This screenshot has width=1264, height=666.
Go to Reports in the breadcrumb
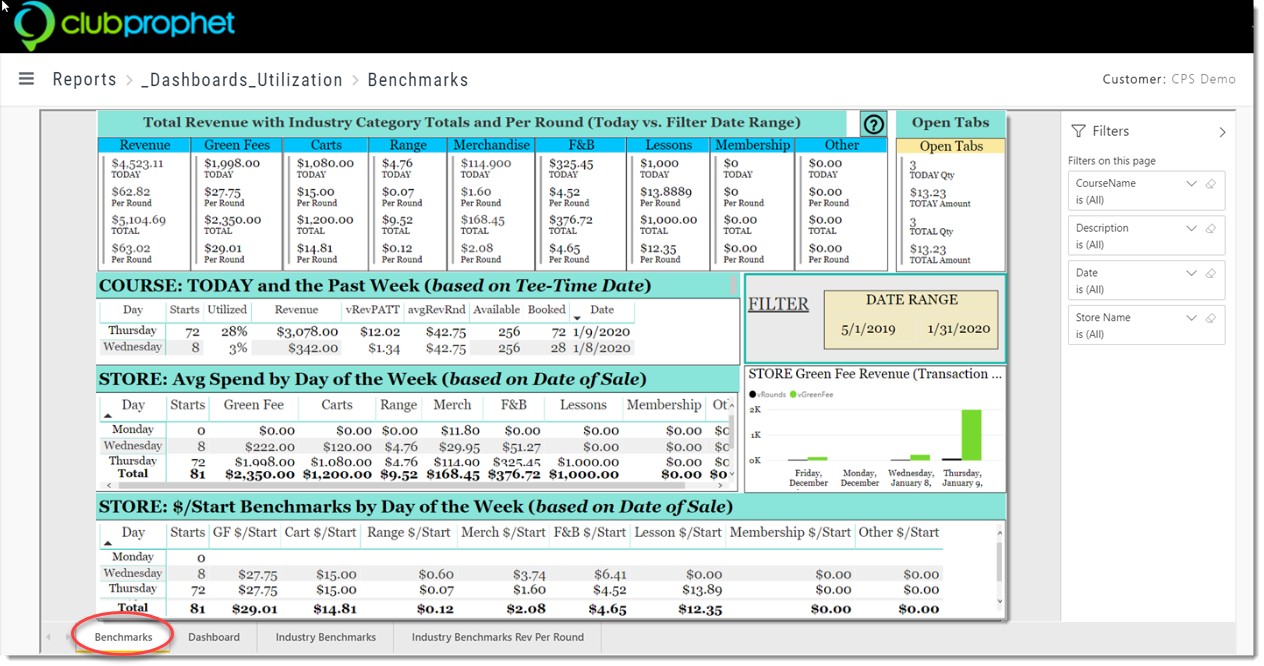click(x=85, y=80)
